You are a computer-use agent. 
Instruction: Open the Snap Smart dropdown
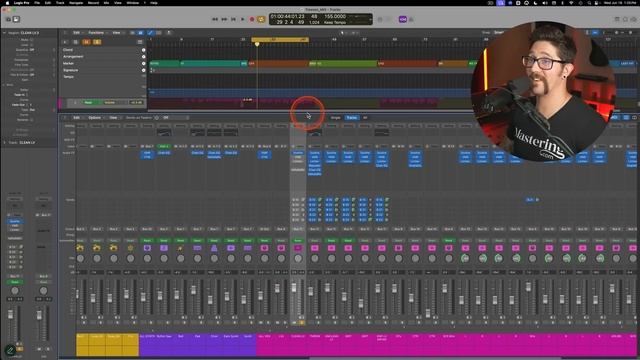(x=499, y=32)
